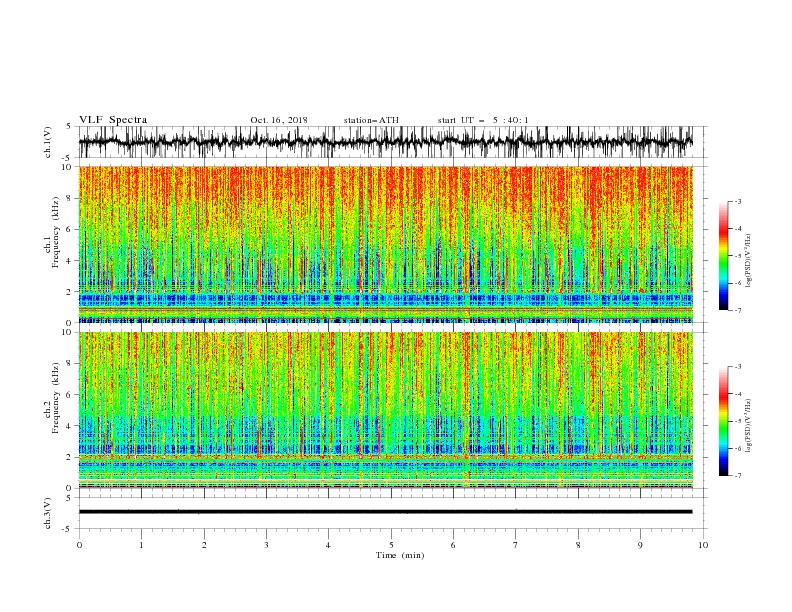Click the lower ch.2 PSD colorbar

pyautogui.click(x=724, y=421)
